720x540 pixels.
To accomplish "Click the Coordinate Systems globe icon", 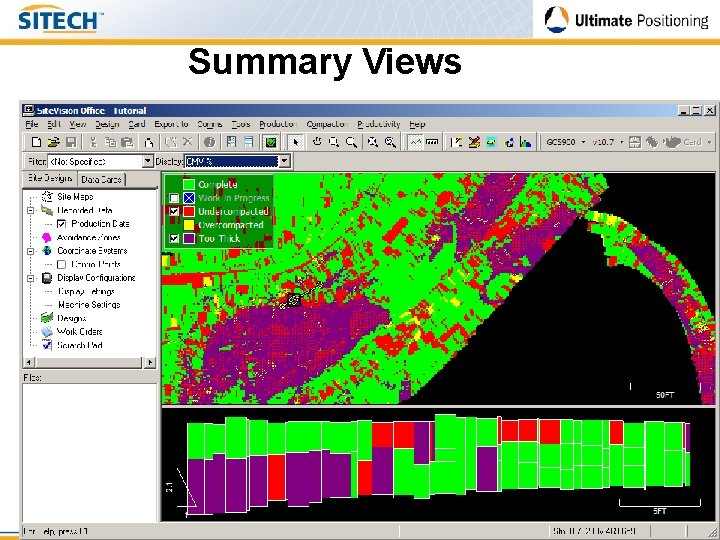I will (x=46, y=251).
